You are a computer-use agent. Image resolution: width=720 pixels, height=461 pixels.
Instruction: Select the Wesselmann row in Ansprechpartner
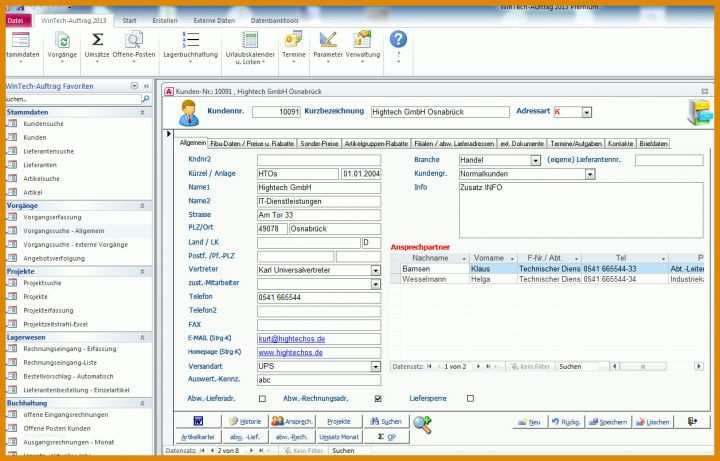pos(547,279)
